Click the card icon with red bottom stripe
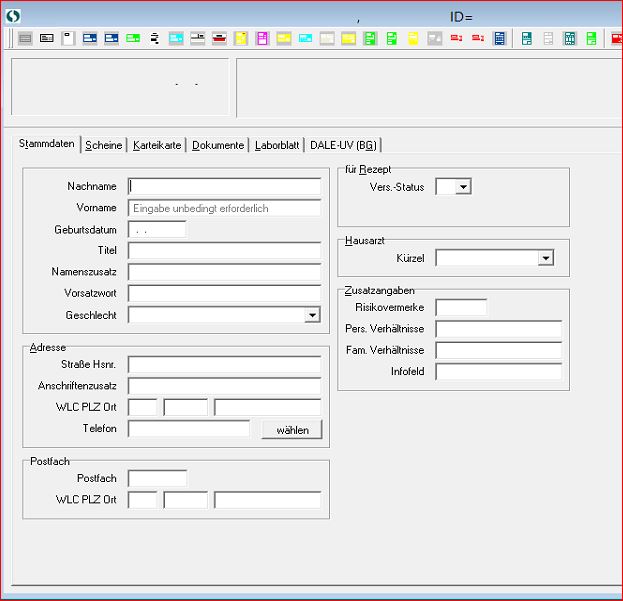The width and height of the screenshot is (623, 601). 219,39
